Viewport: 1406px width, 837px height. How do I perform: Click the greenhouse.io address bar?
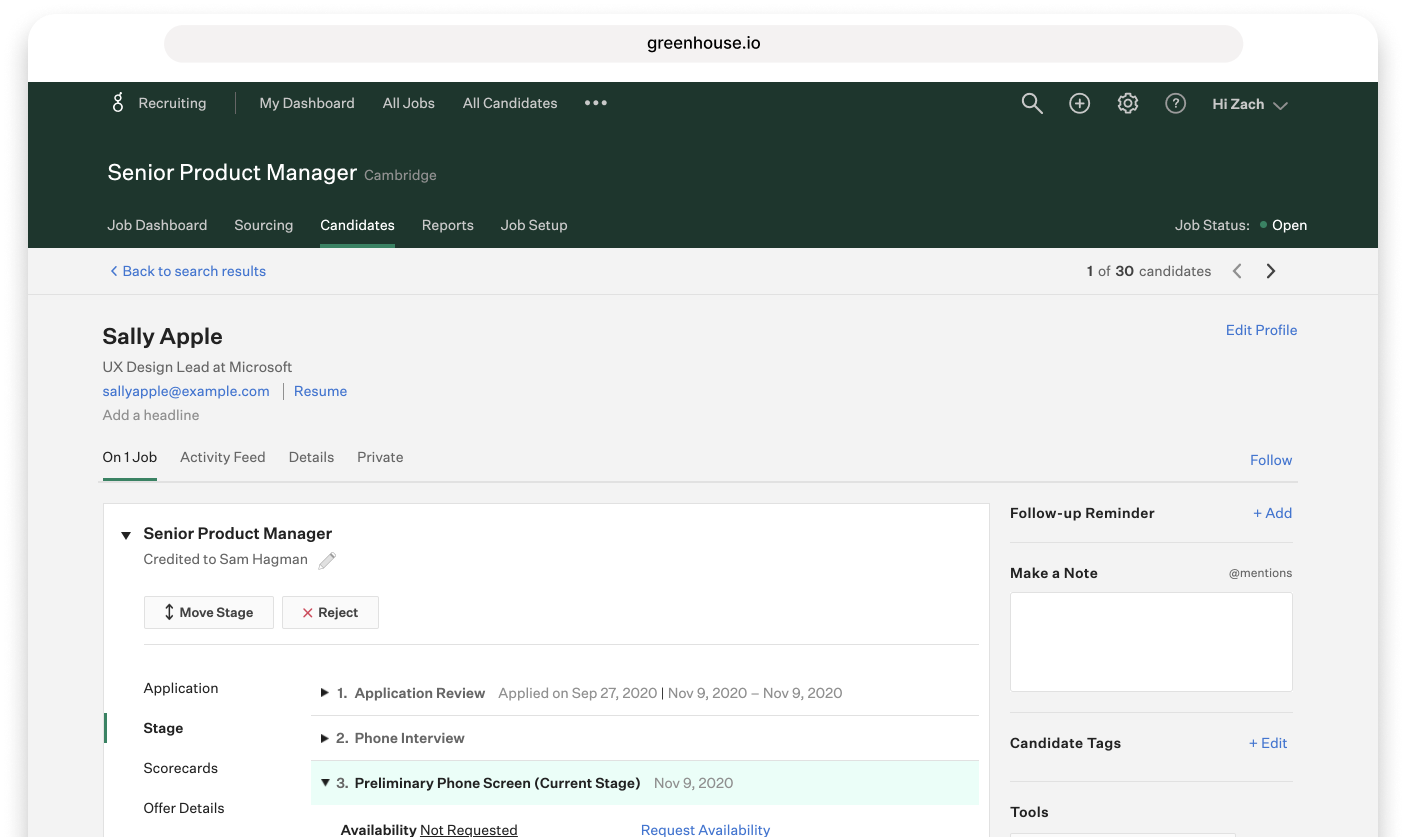point(703,43)
